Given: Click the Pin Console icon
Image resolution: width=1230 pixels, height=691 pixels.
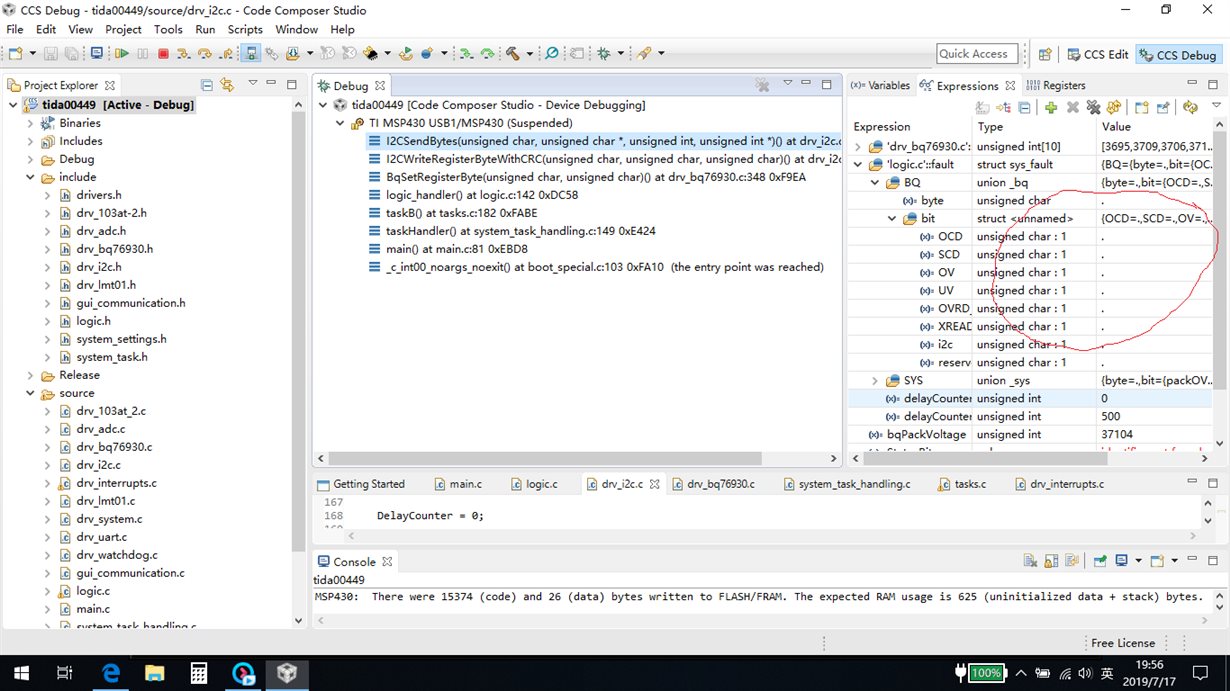Looking at the screenshot, I should 1100,561.
